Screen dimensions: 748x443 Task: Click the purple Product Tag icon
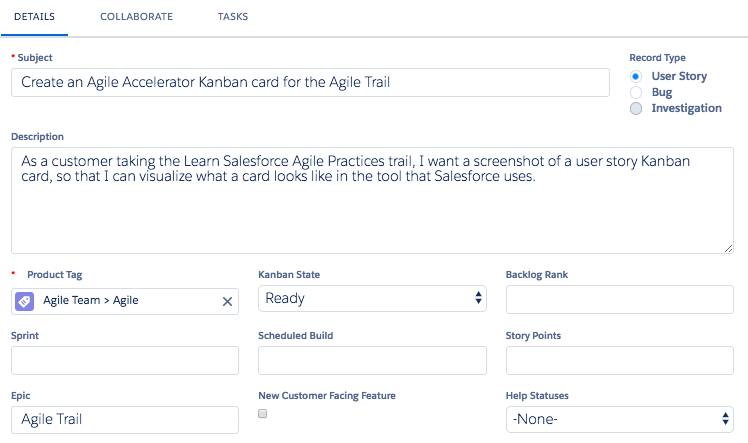24,301
